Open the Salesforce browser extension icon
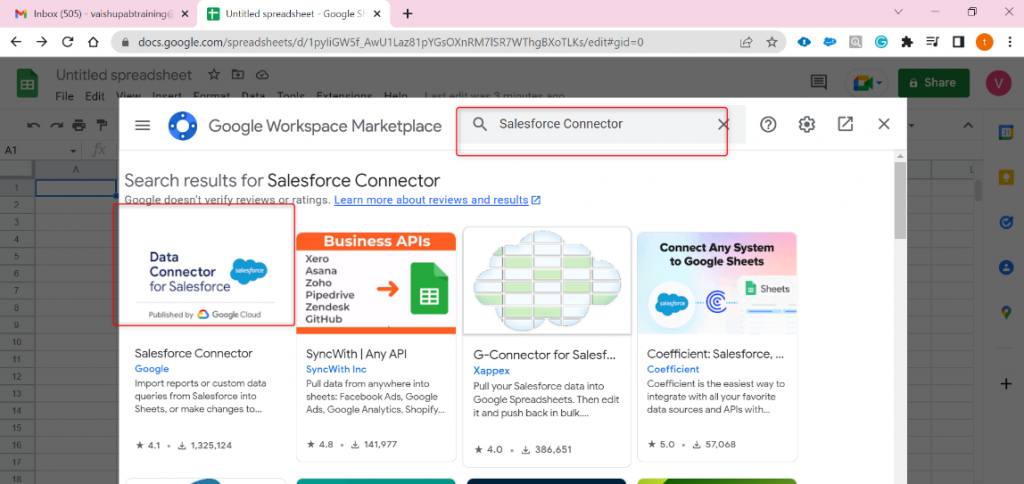Image resolution: width=1024 pixels, height=484 pixels. 830,42
